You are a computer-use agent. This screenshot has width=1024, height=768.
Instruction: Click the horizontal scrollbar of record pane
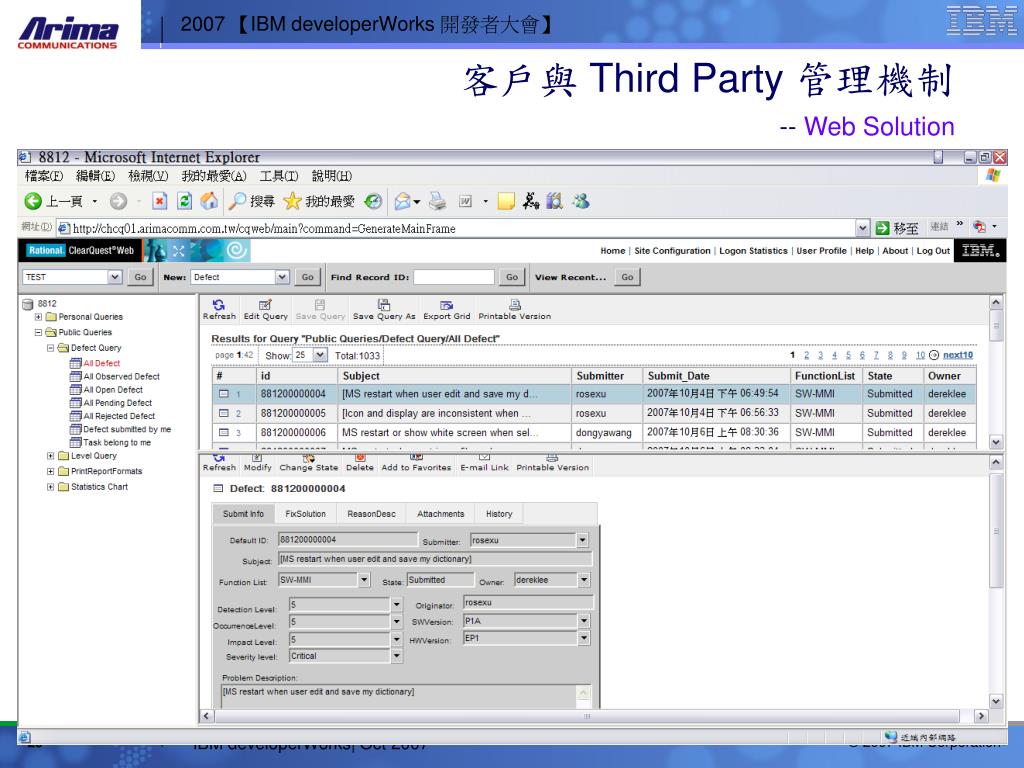(586, 716)
